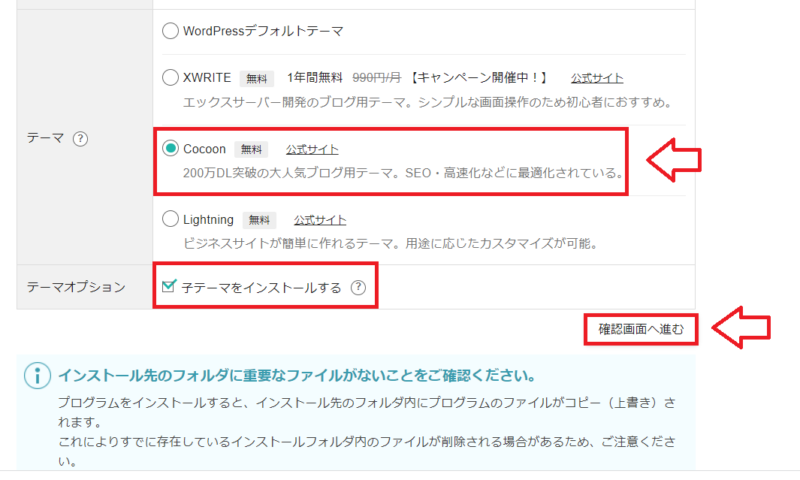
Task: Click the info icon in the notice box
Action: pyautogui.click(x=37, y=376)
